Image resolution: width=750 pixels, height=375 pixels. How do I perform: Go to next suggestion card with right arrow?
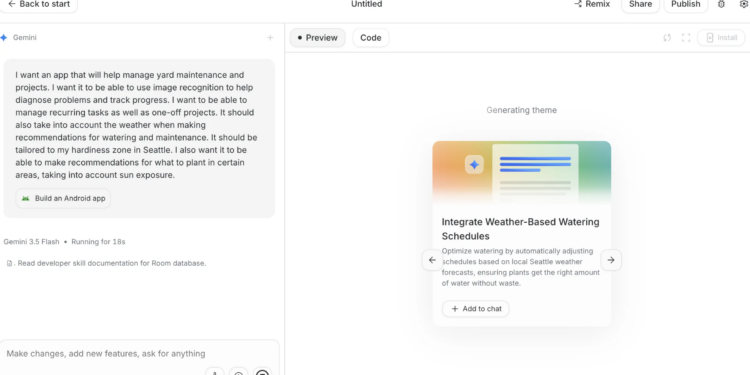[611, 260]
